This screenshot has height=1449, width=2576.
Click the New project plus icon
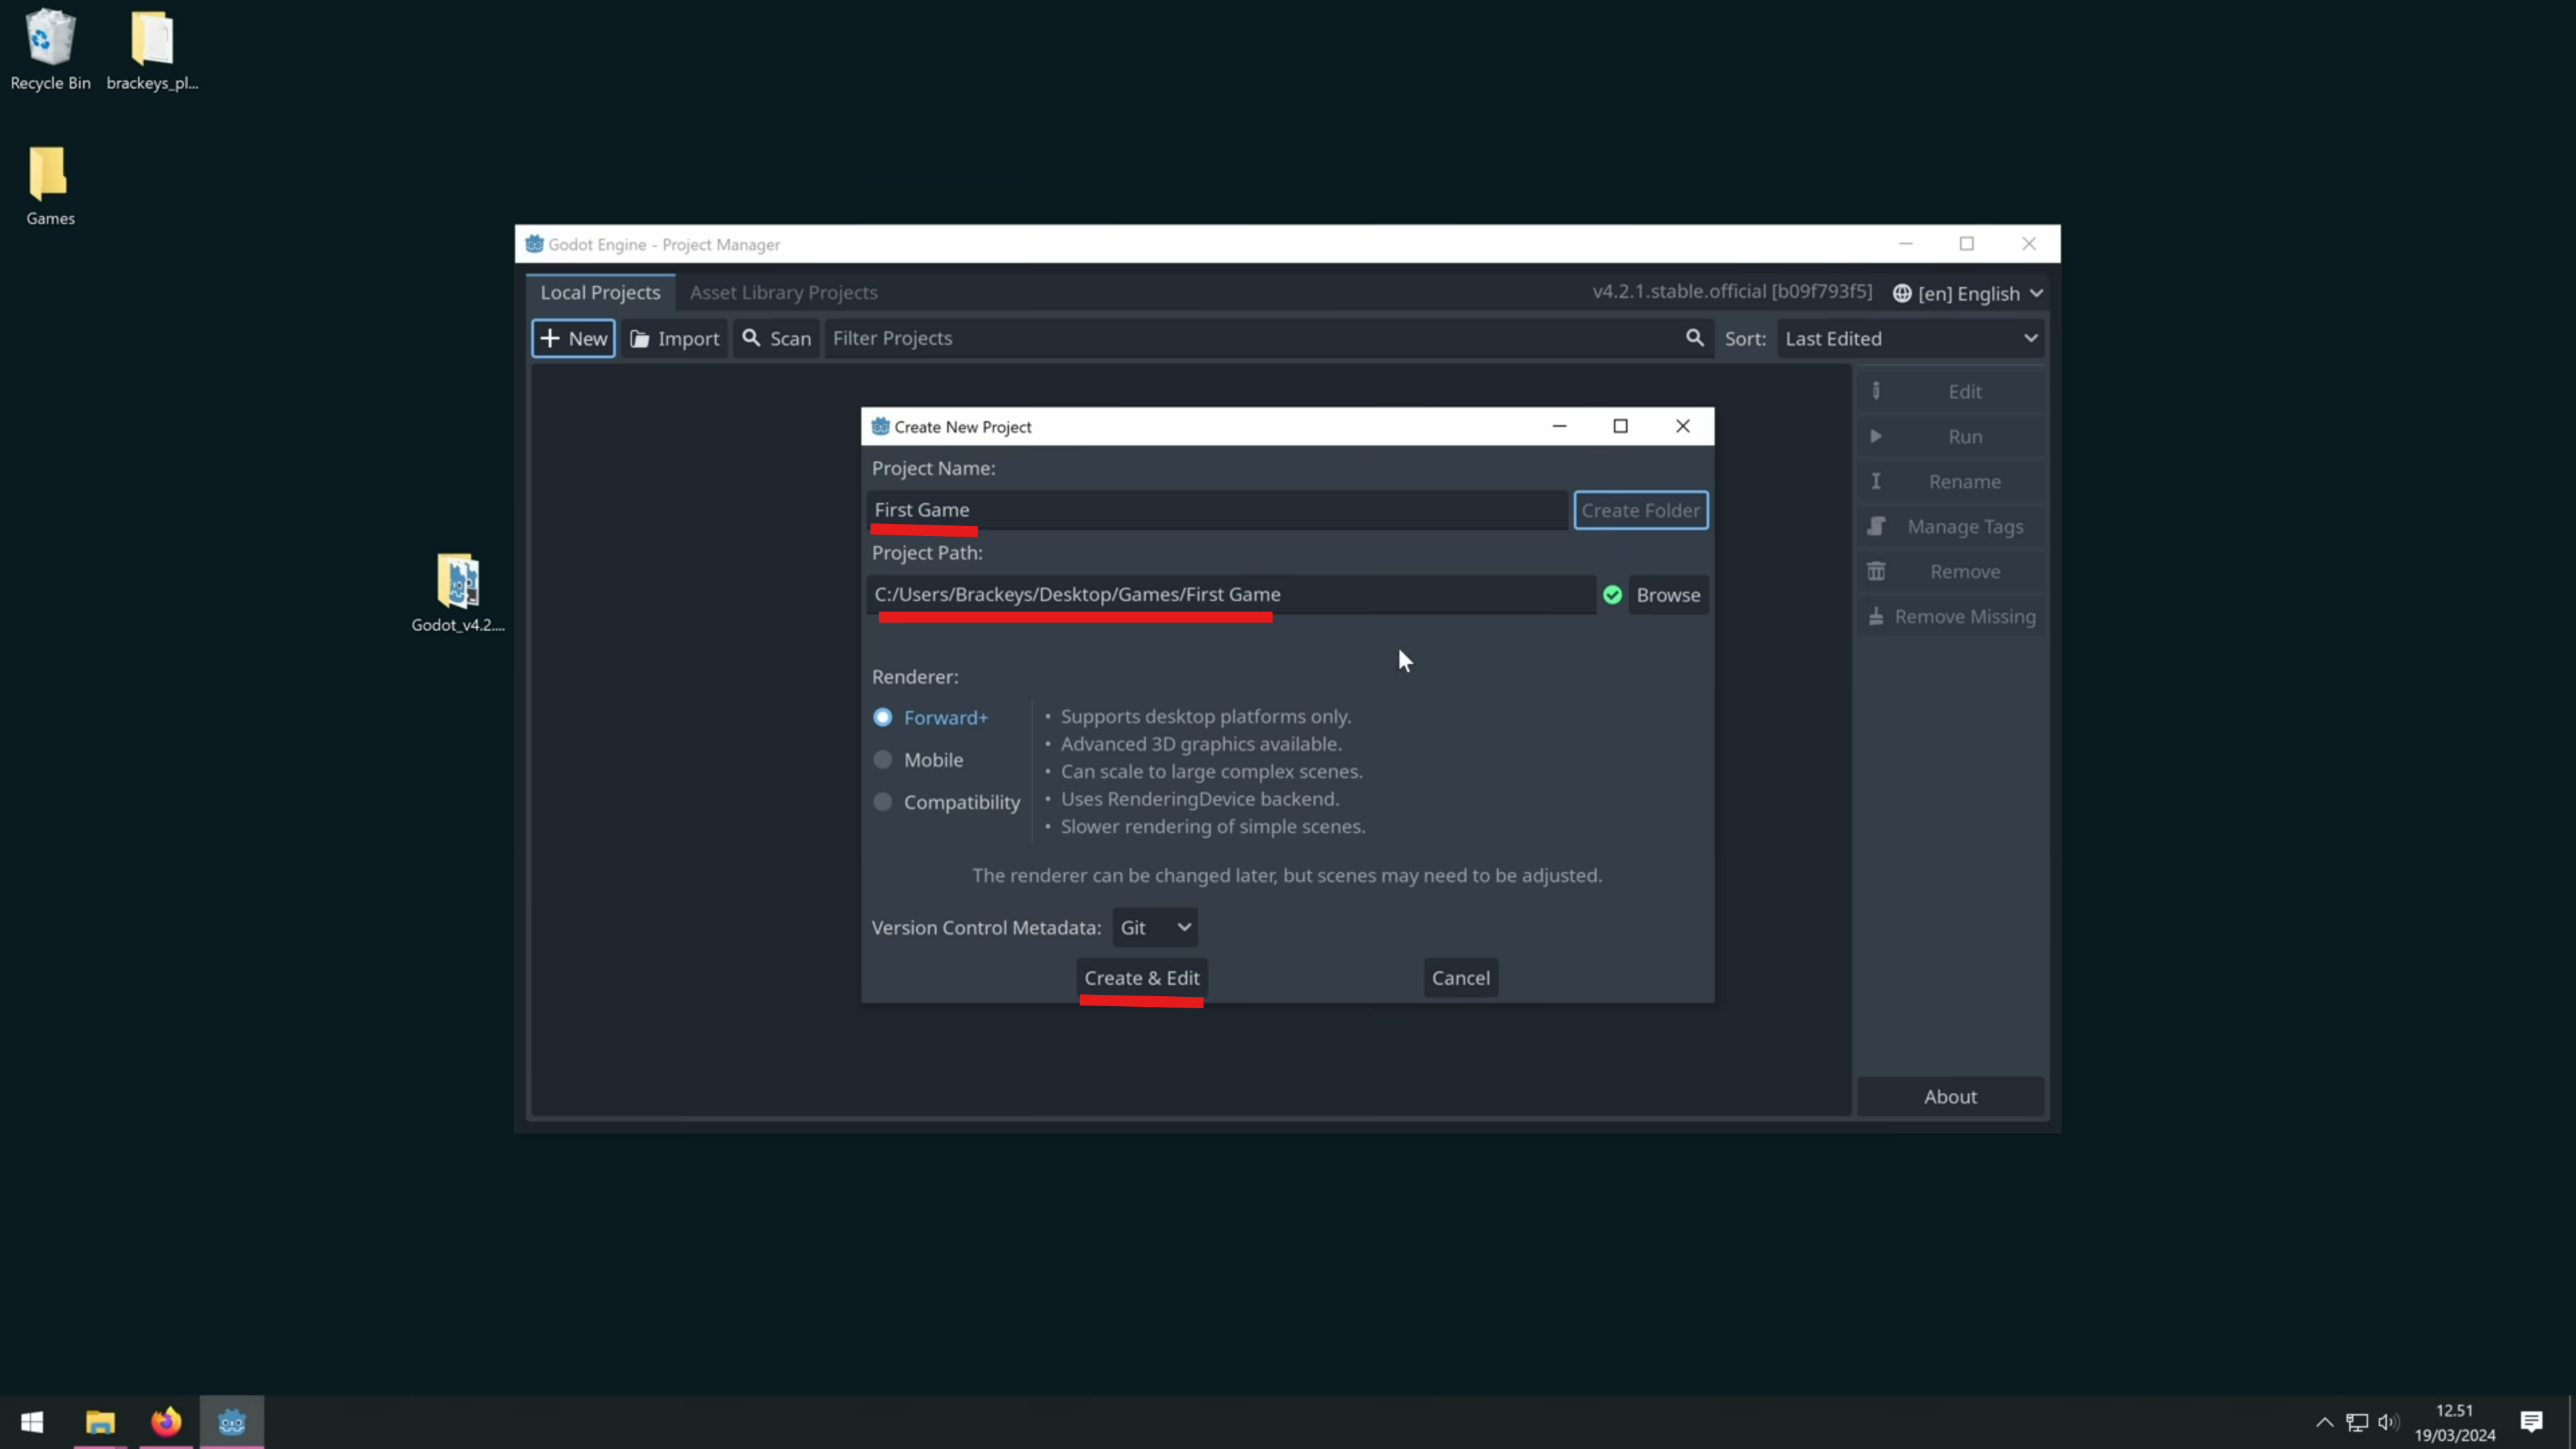click(550, 338)
